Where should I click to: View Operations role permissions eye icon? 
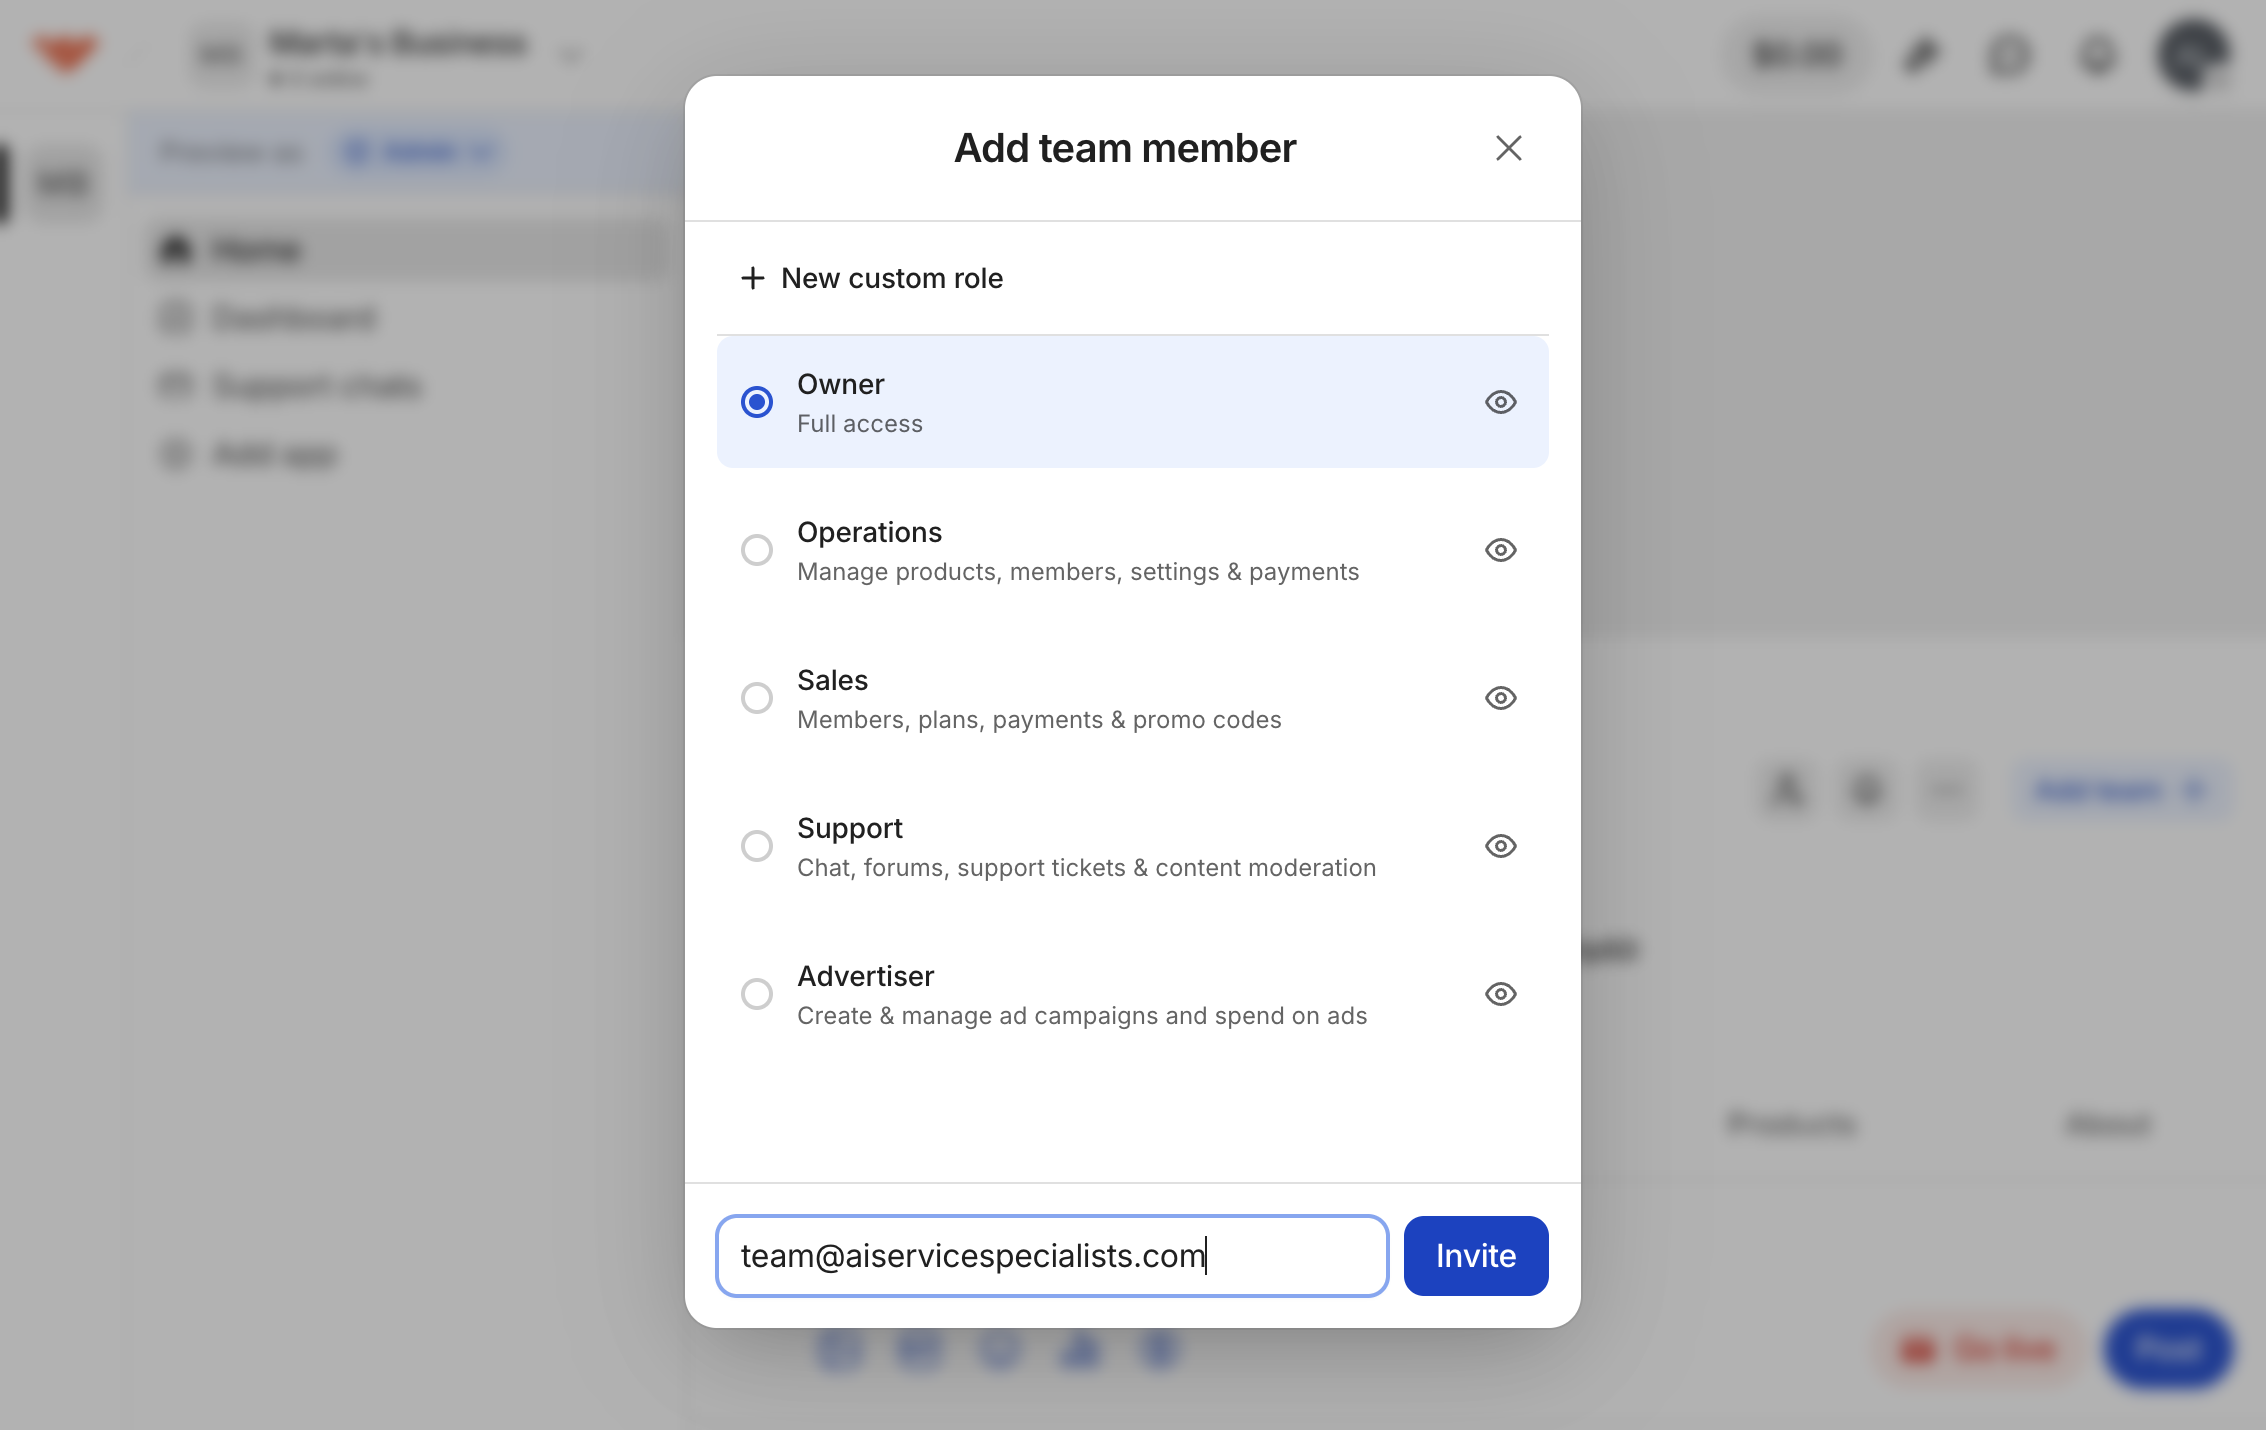click(x=1501, y=550)
